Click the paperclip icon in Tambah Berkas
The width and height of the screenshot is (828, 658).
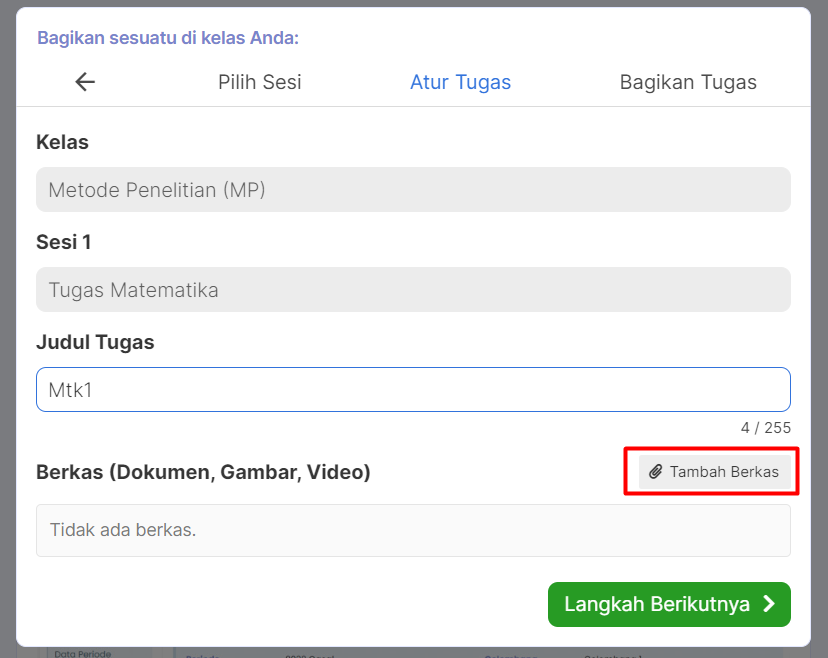tap(656, 472)
